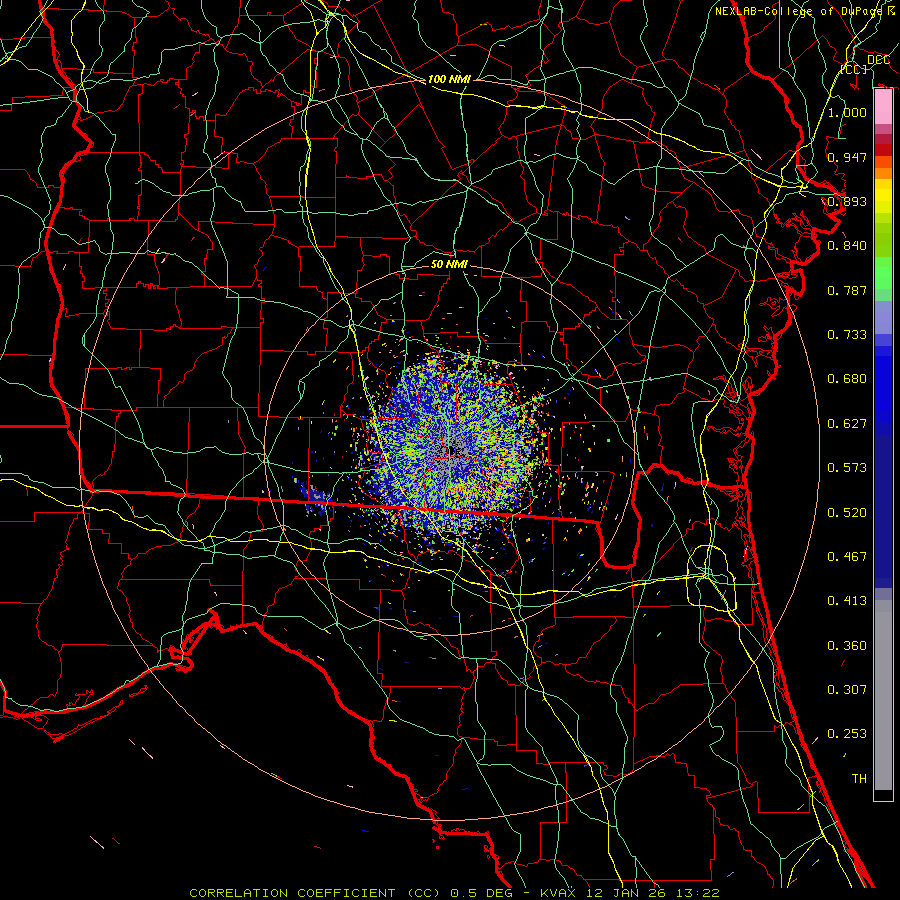Click the 100 NMI range ring label

point(449,79)
